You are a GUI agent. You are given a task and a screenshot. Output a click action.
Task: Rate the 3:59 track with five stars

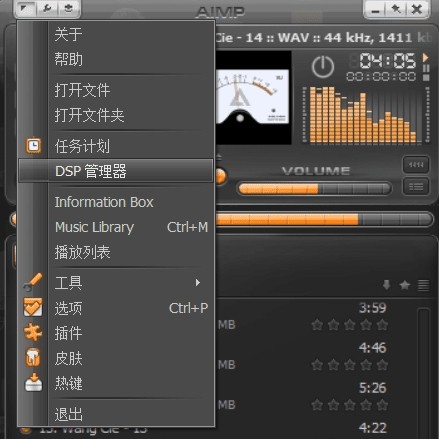click(382, 324)
